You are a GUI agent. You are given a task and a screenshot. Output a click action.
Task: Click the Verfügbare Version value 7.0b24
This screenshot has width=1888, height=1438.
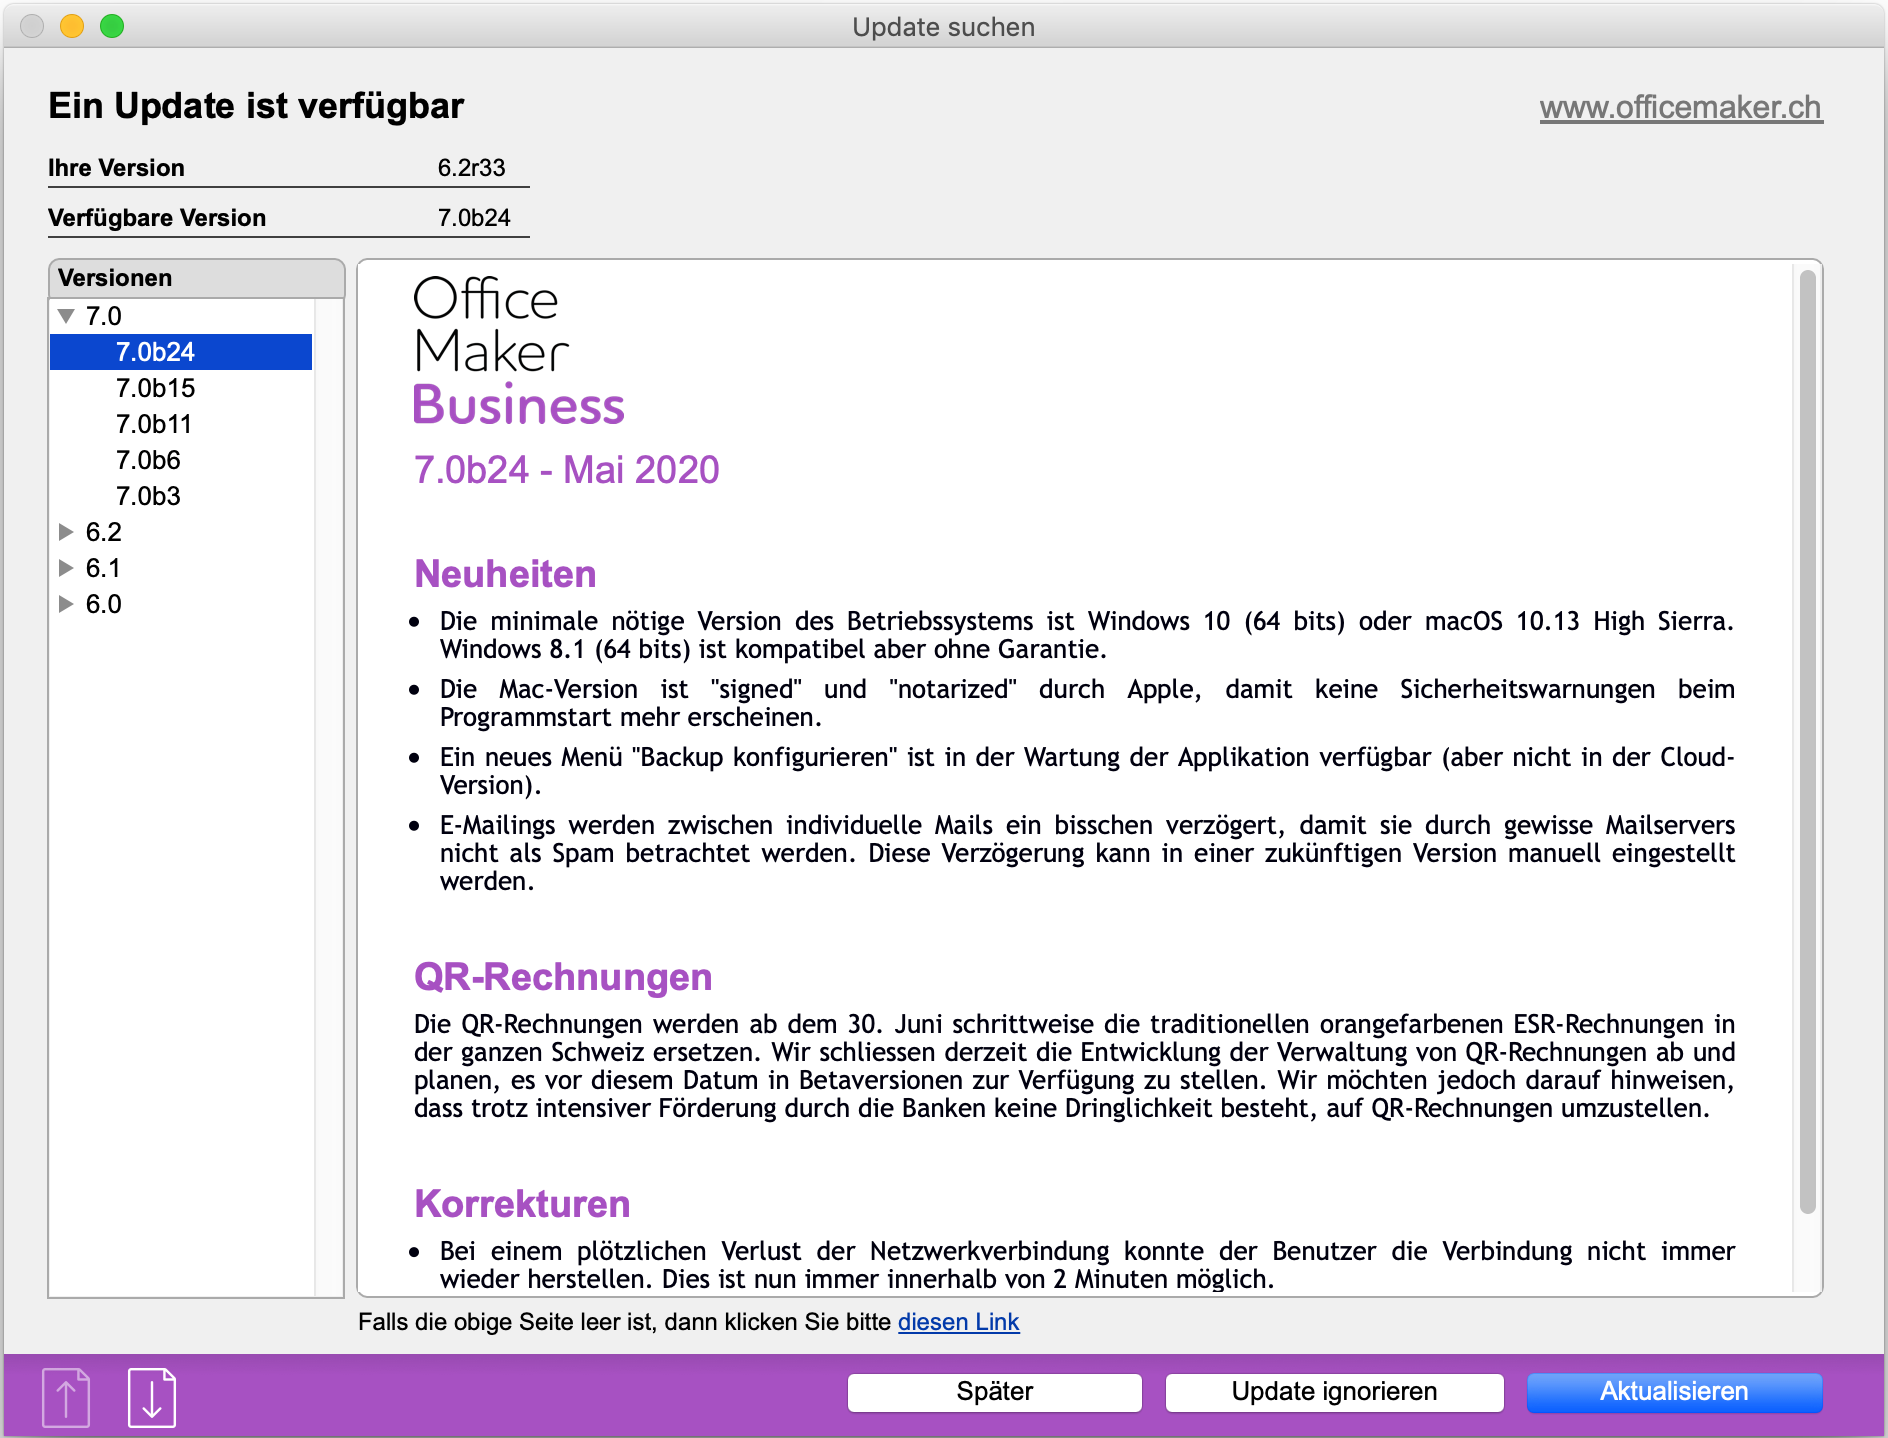(x=474, y=218)
